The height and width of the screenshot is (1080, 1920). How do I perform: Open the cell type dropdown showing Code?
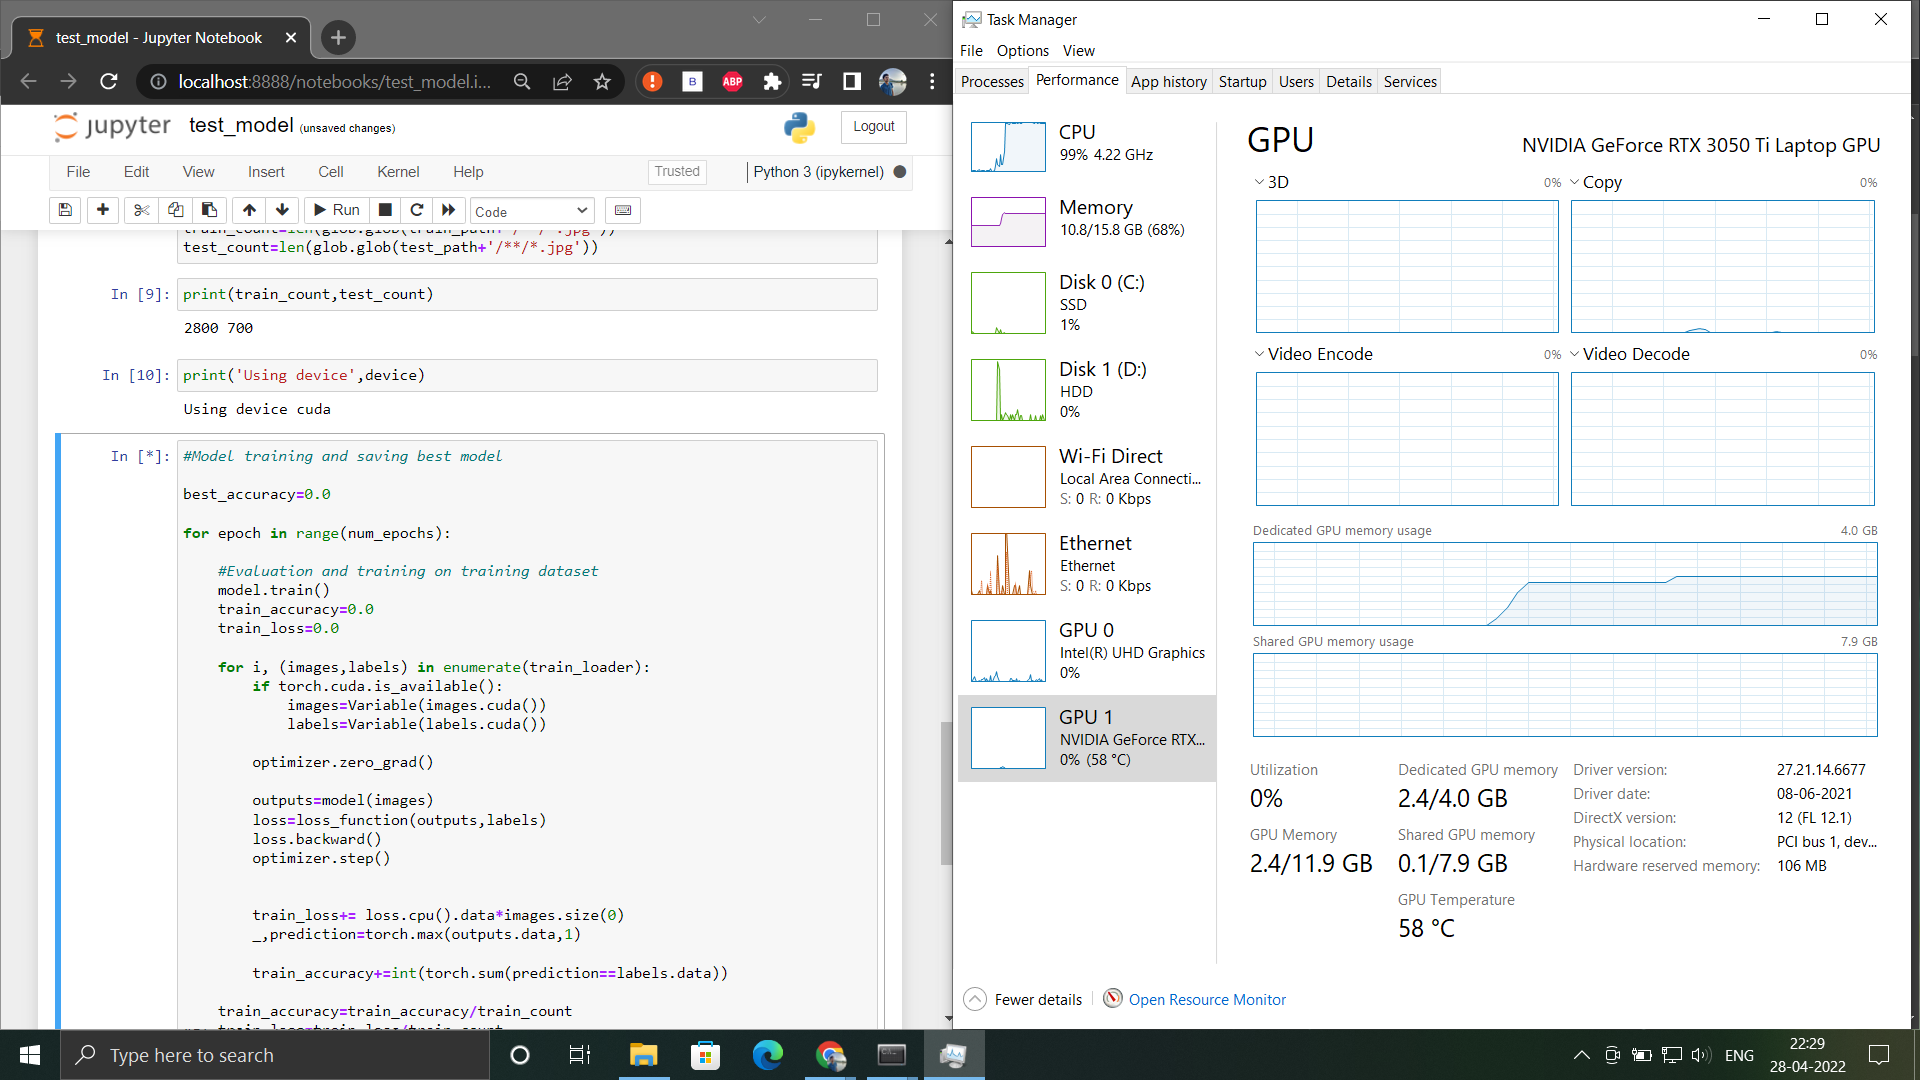[x=531, y=211]
